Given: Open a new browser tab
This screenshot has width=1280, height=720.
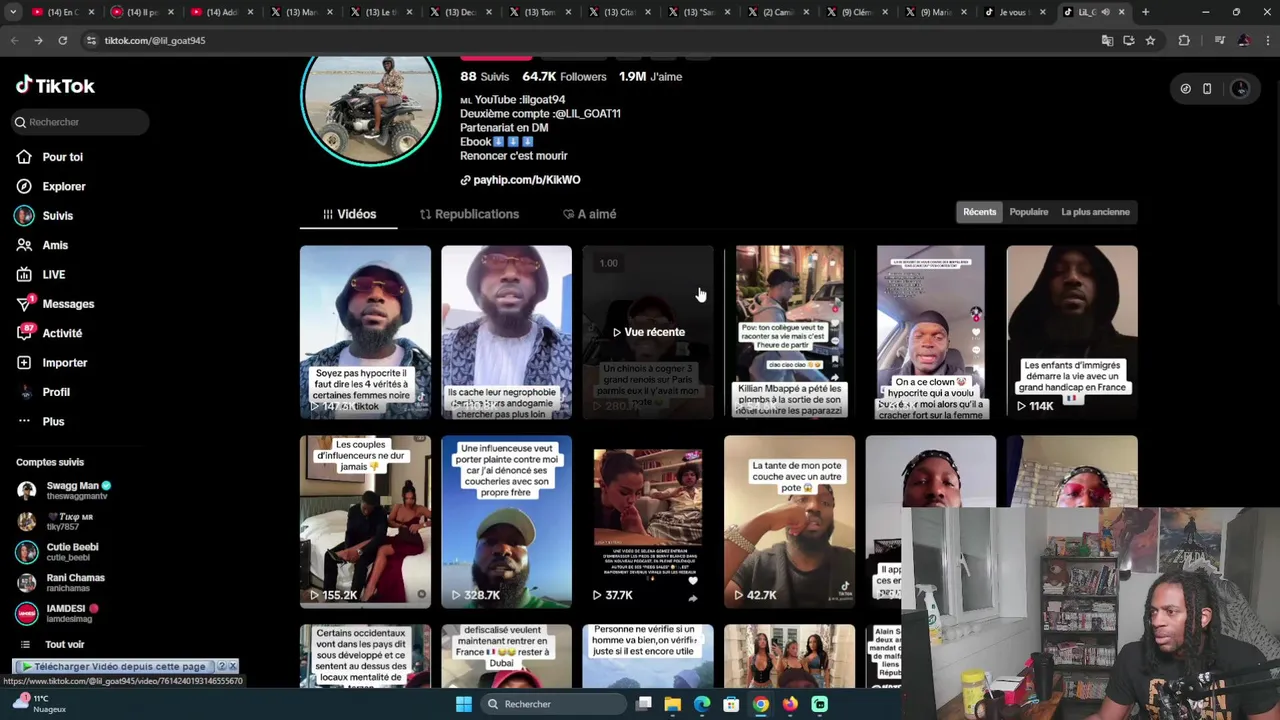Looking at the screenshot, I should [1145, 12].
